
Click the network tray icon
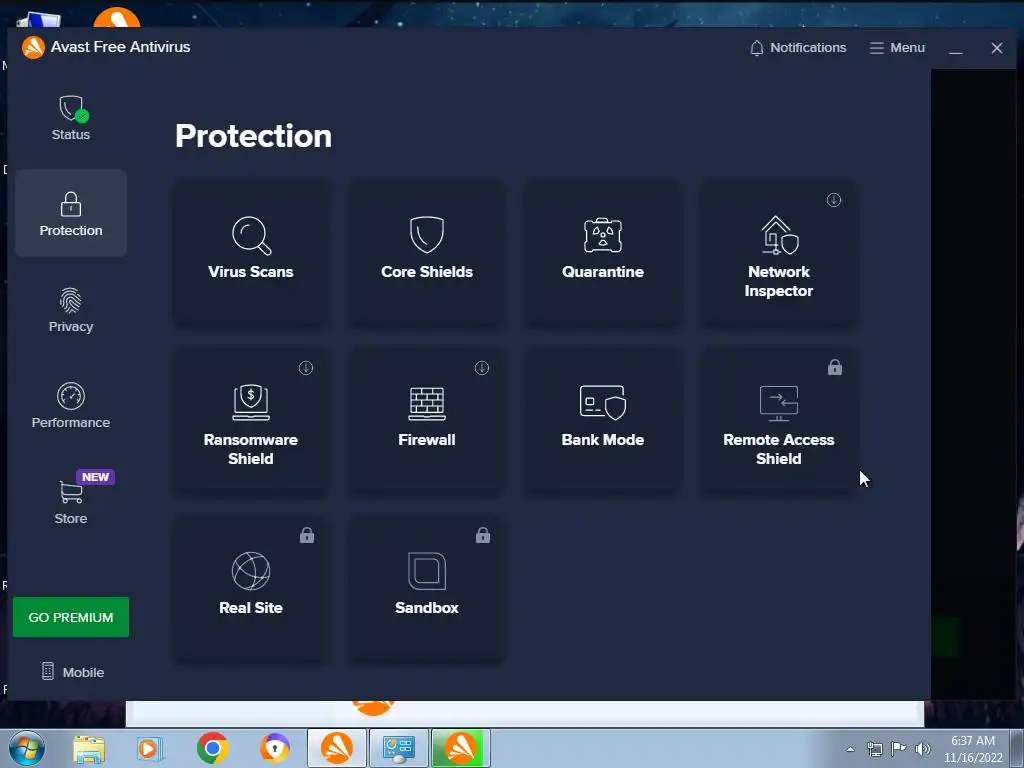pos(874,749)
